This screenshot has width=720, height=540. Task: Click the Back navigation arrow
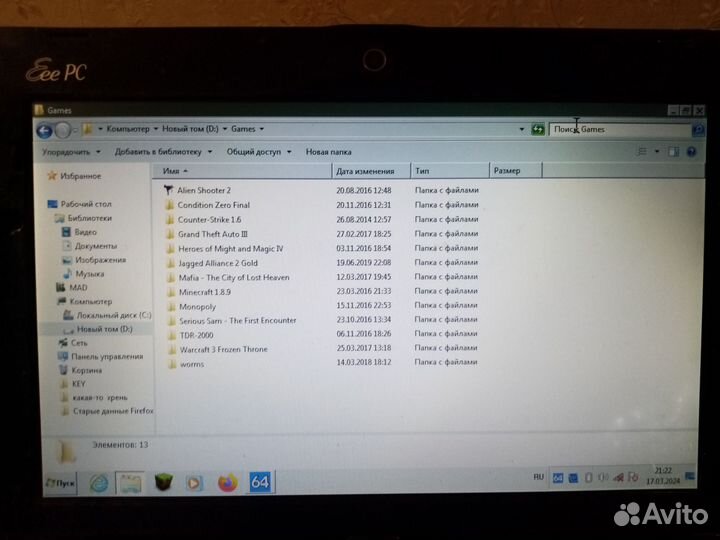tap(45, 131)
